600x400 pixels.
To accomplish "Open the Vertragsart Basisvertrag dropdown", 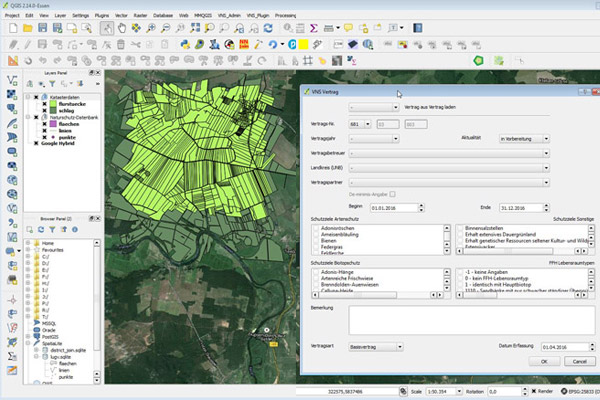I will (376, 347).
